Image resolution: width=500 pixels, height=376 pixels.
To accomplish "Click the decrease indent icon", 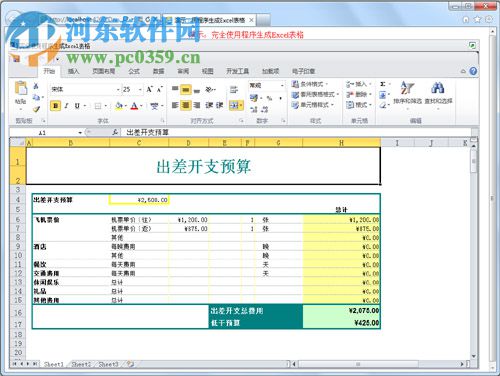I will click(x=209, y=105).
